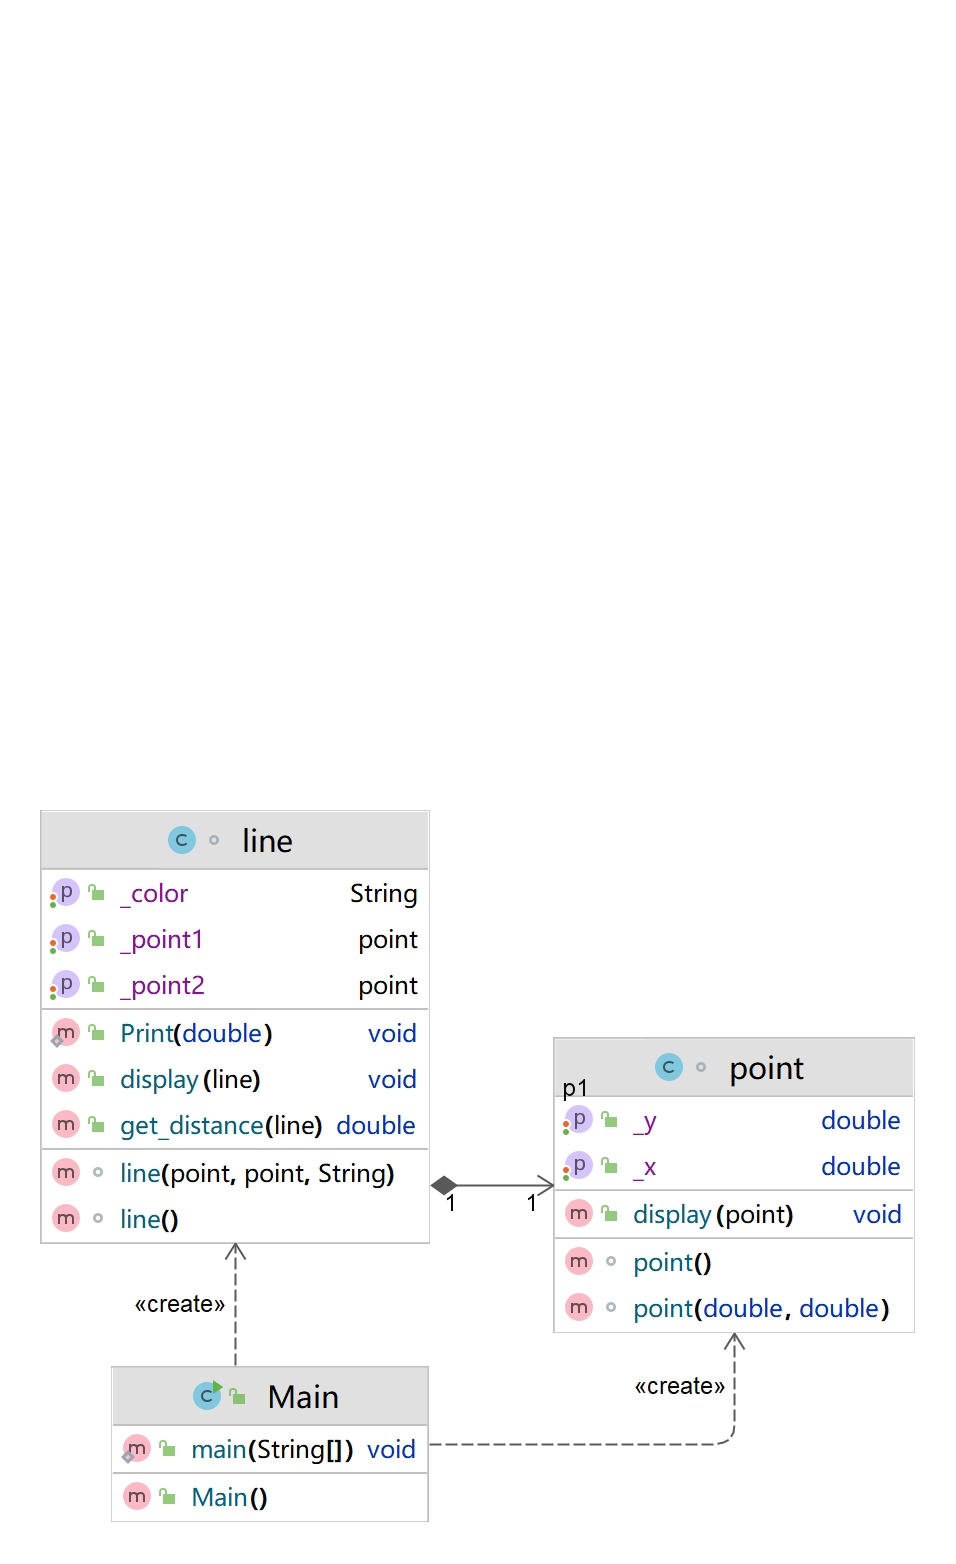Click the void return type of main(String[])
The width and height of the screenshot is (956, 1564).
coord(391,1450)
